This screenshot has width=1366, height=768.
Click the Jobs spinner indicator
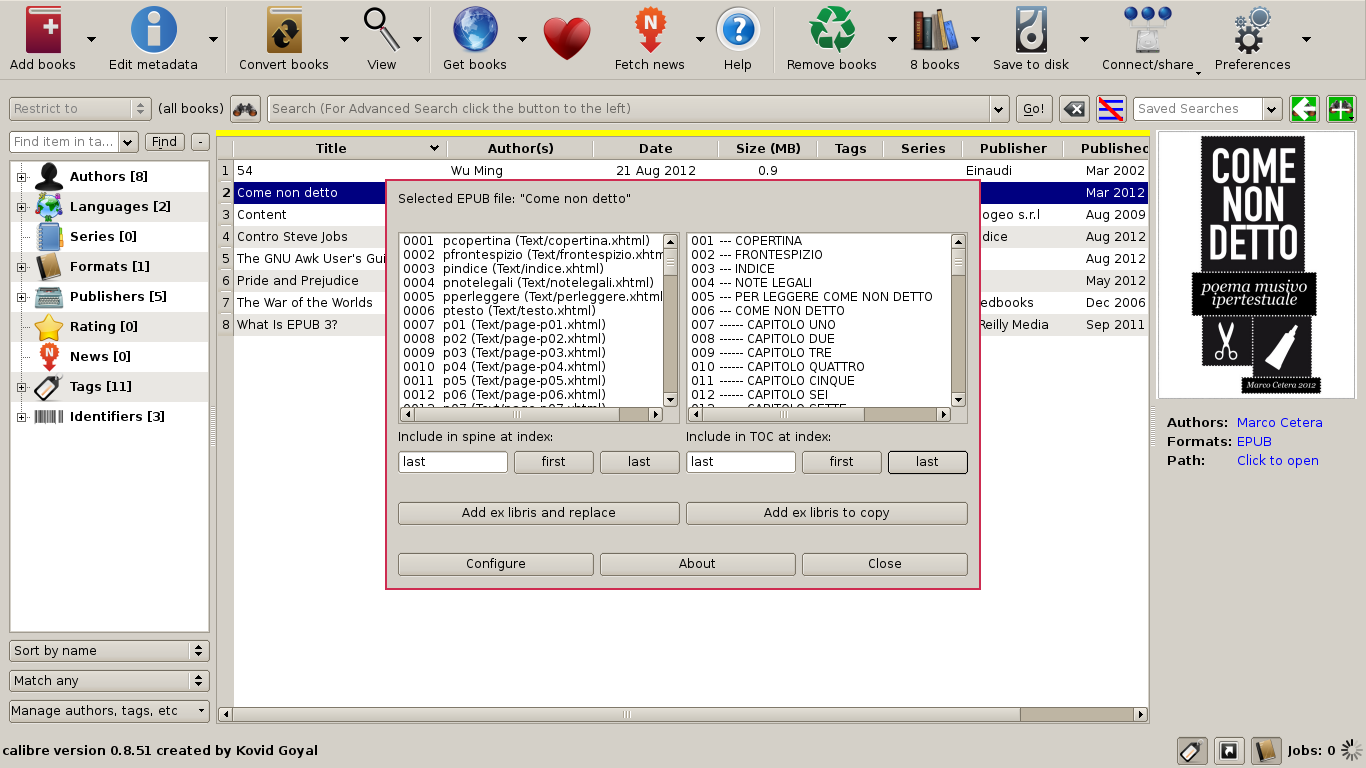tap(1352, 750)
